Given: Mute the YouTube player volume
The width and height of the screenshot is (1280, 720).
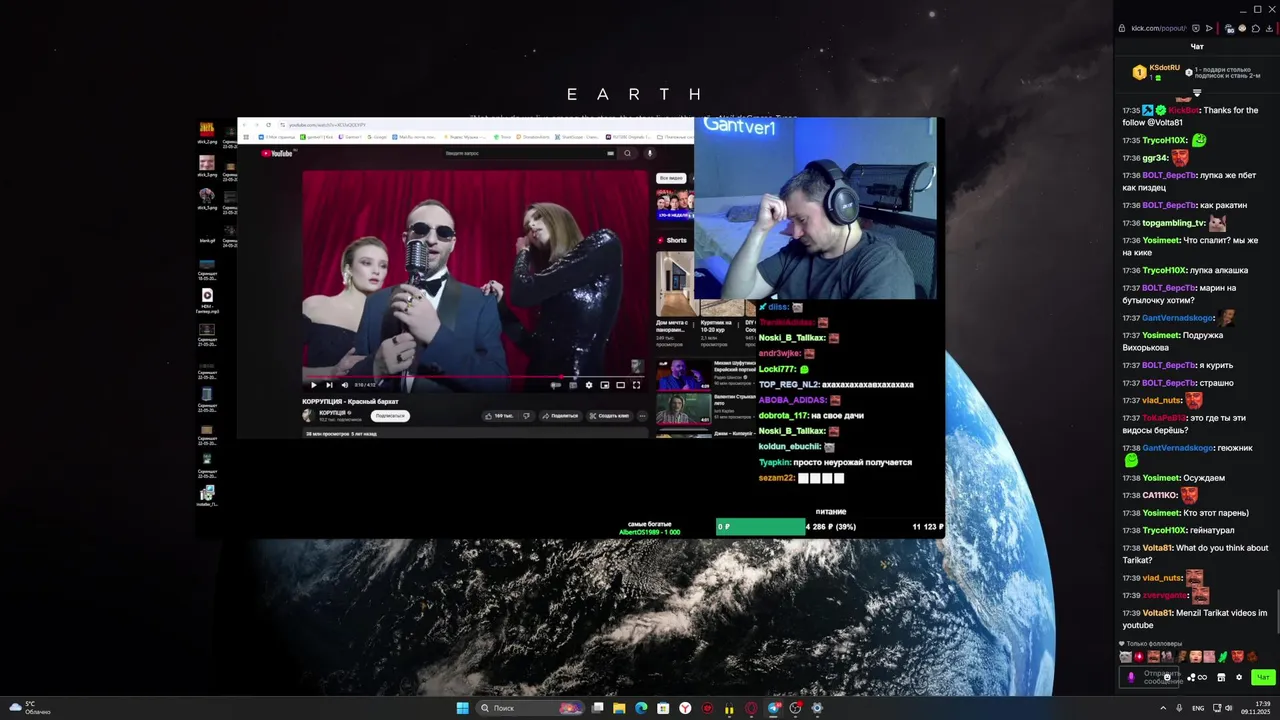Looking at the screenshot, I should [345, 385].
